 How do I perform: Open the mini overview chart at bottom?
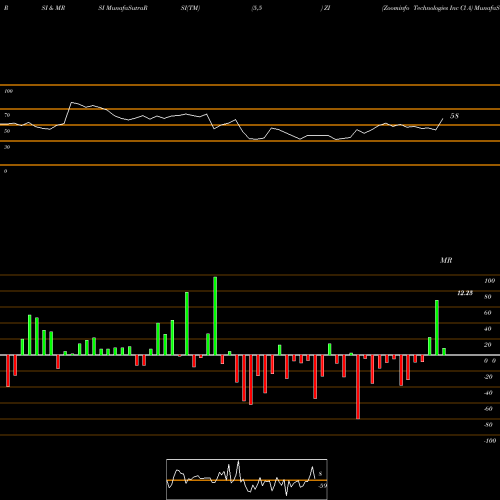point(247,479)
